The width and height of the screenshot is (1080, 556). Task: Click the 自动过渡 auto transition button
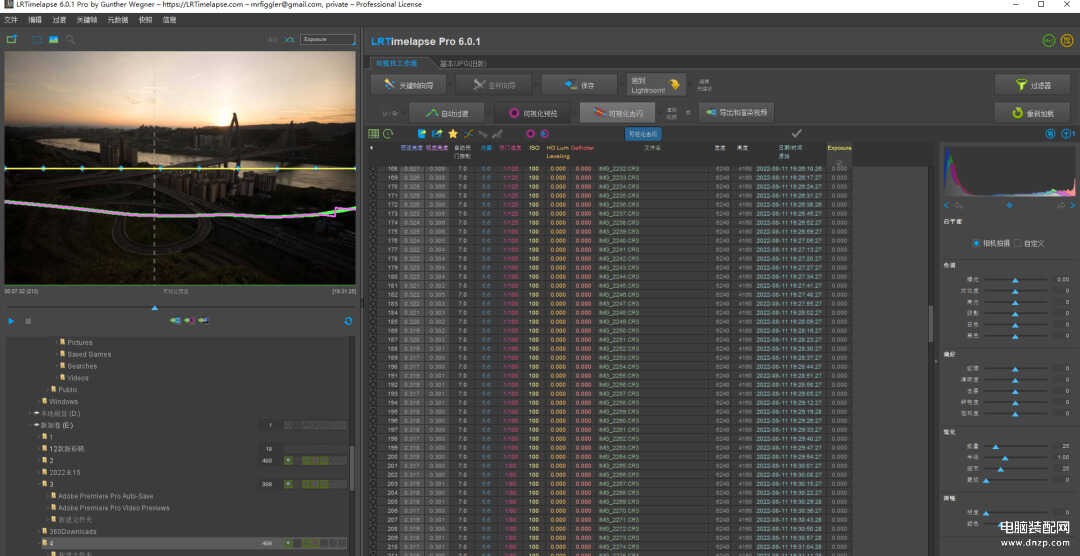(446, 113)
